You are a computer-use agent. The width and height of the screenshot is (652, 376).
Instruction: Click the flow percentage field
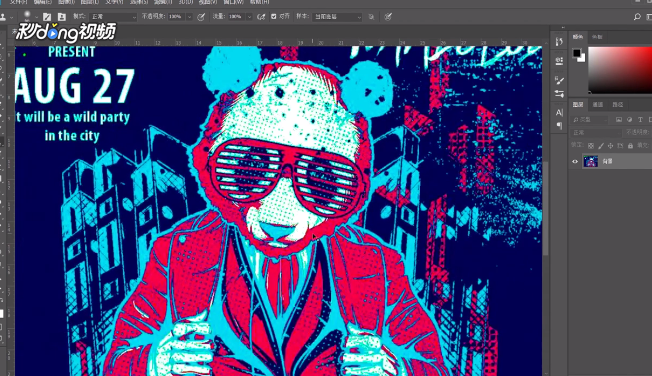click(x=236, y=17)
